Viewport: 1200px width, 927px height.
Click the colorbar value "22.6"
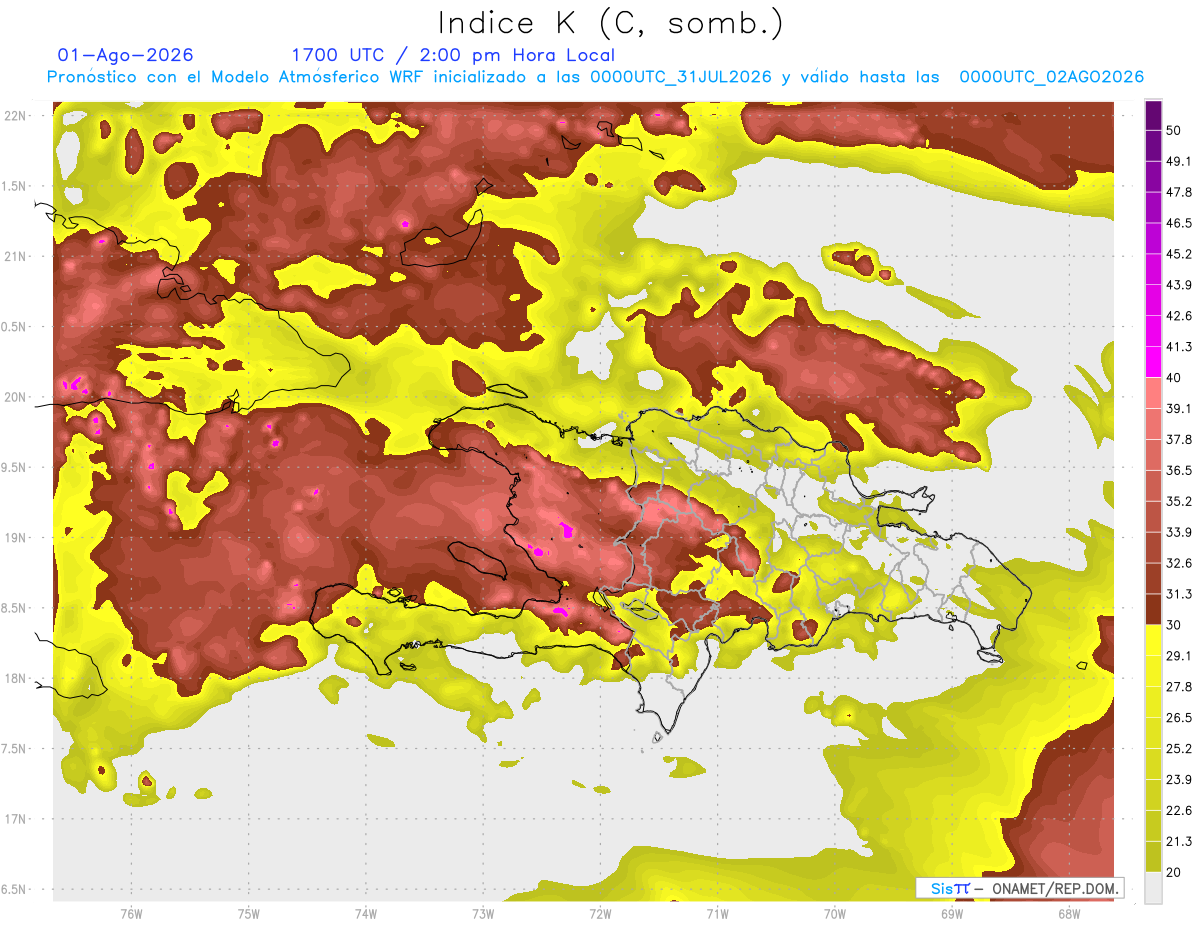(x=1179, y=811)
